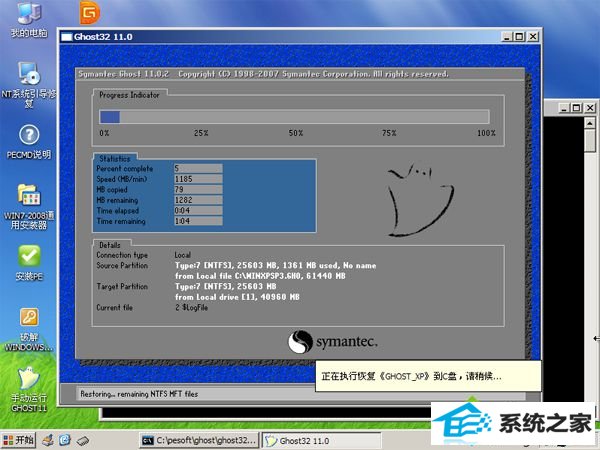
Task: Close the Ghost32 11.0 window
Action: click(x=533, y=37)
